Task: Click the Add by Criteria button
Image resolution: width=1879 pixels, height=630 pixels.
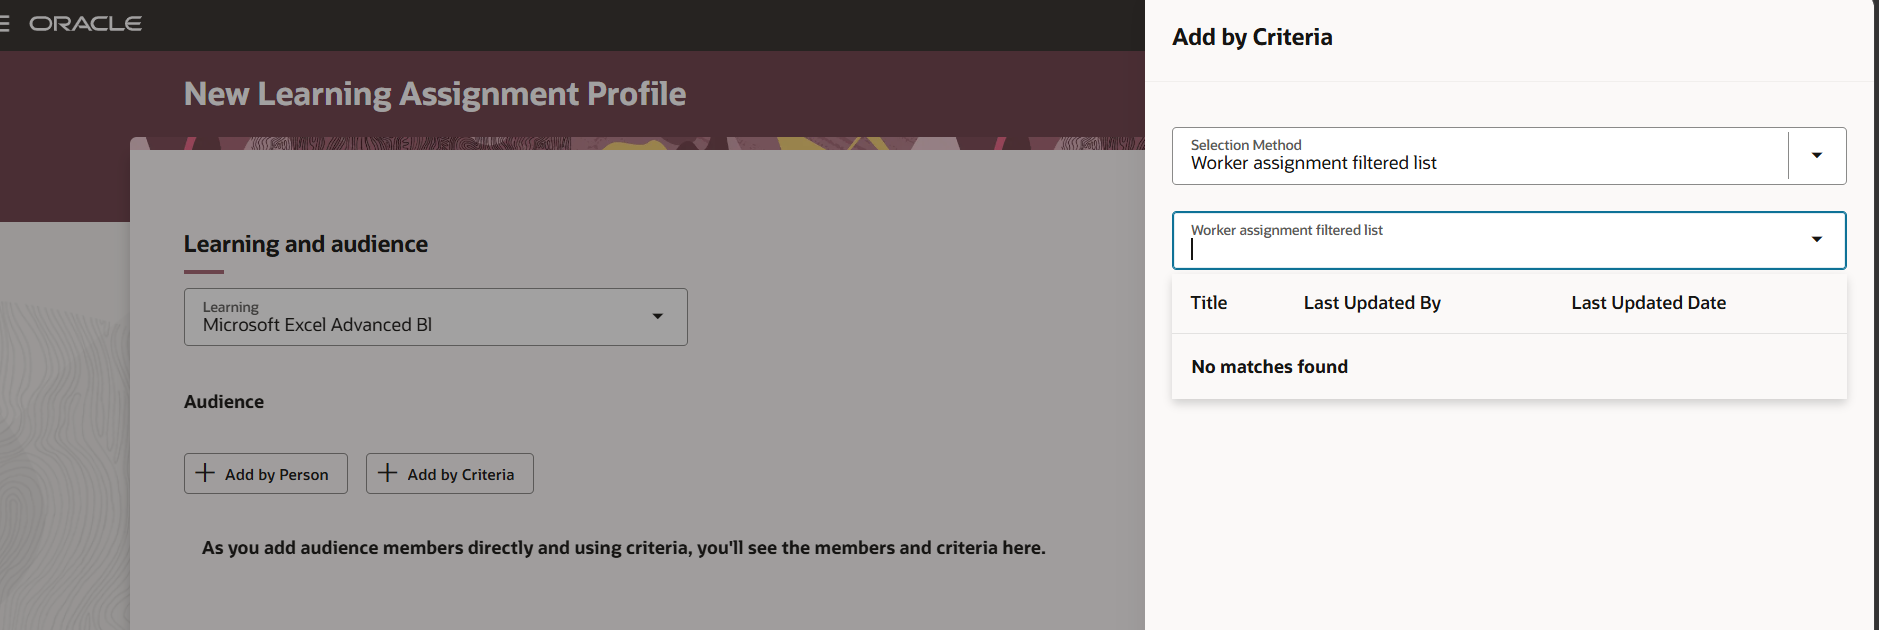Action: coord(450,473)
